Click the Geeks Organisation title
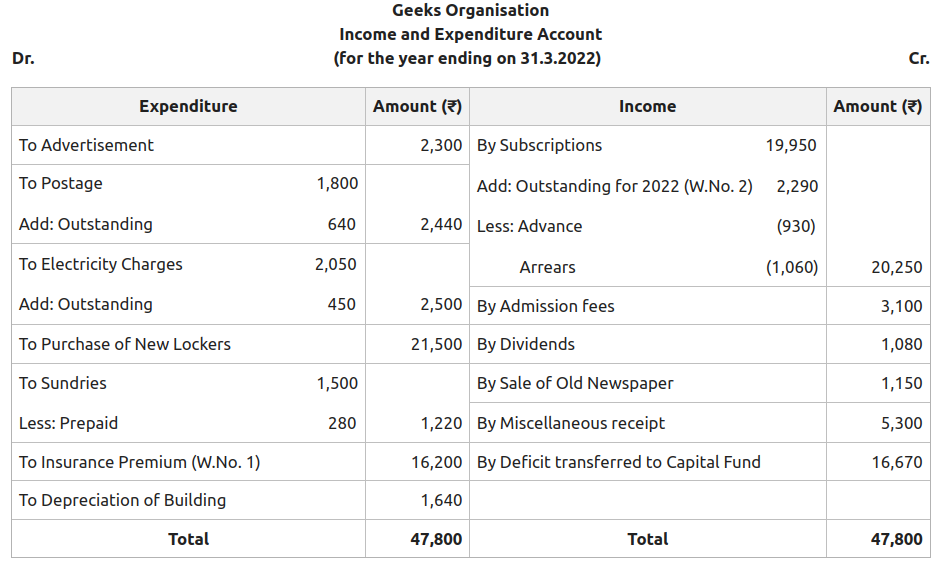 pos(470,11)
